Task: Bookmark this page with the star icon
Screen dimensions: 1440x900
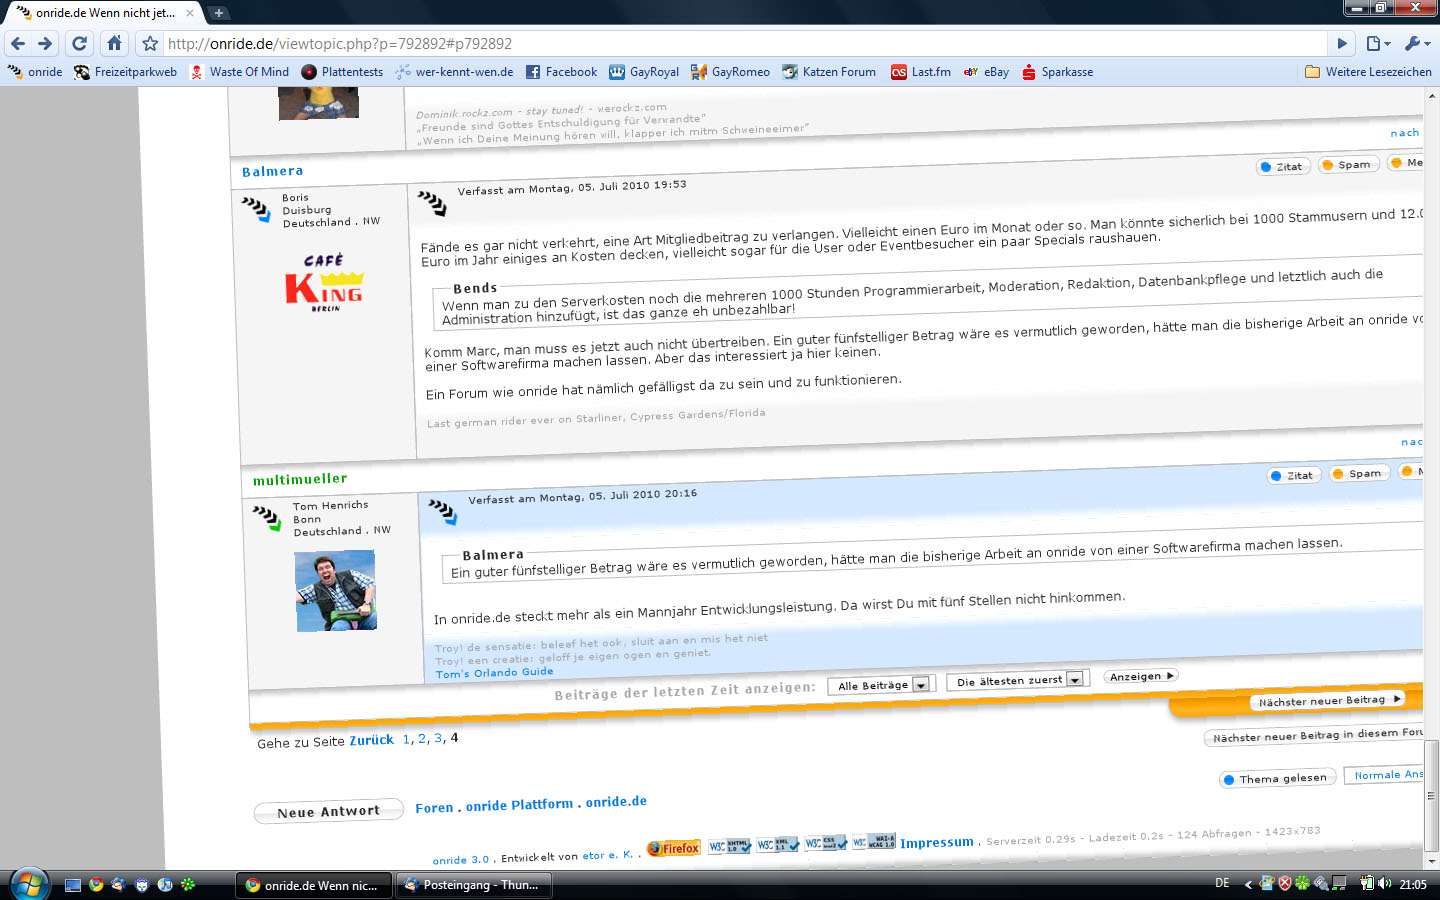Action: [150, 44]
